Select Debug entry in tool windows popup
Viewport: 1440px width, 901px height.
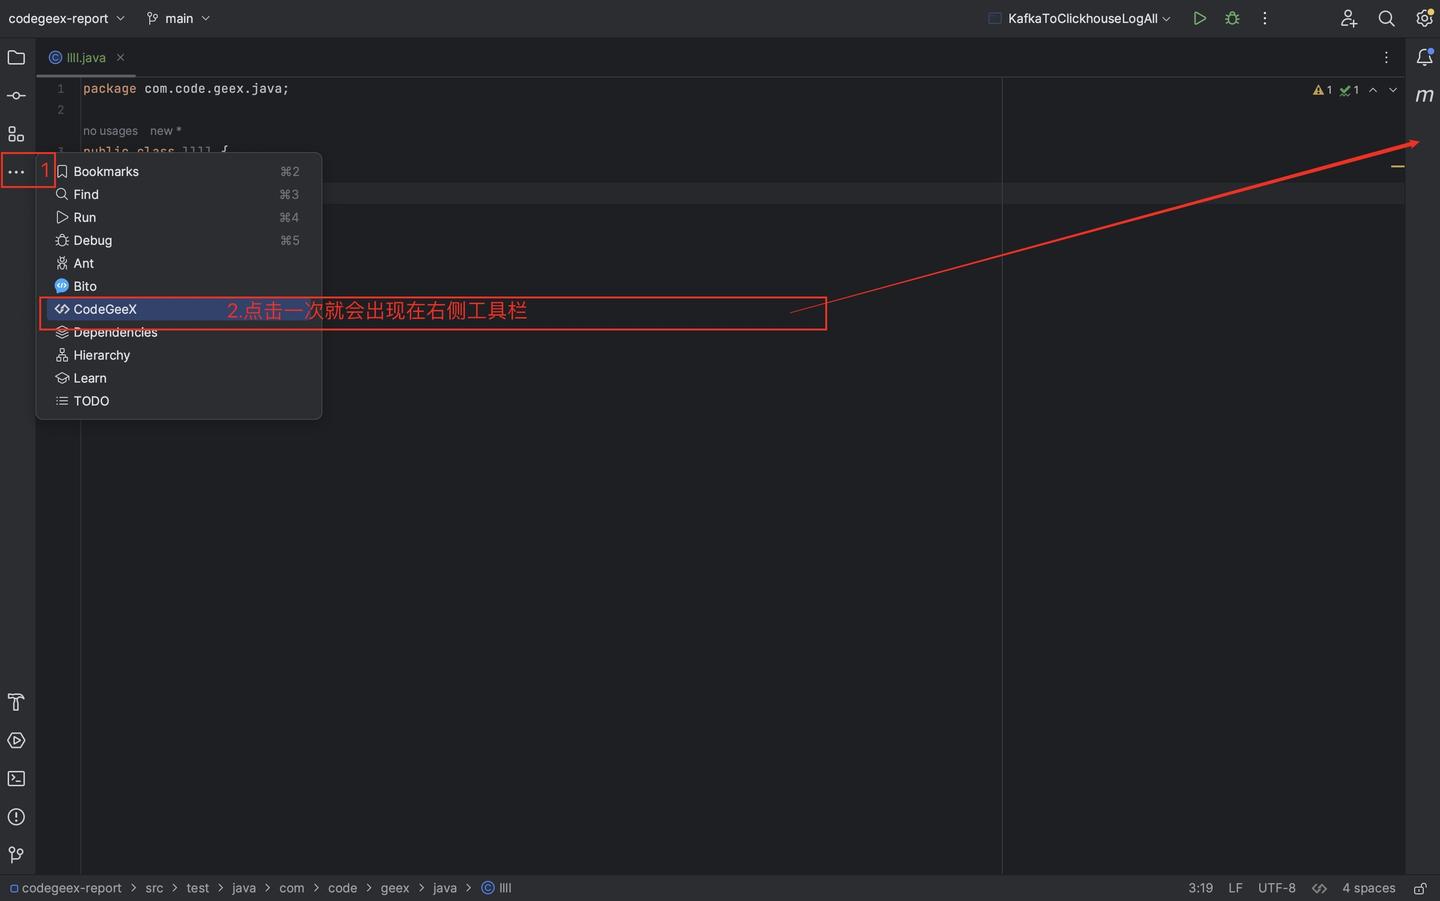[179, 240]
